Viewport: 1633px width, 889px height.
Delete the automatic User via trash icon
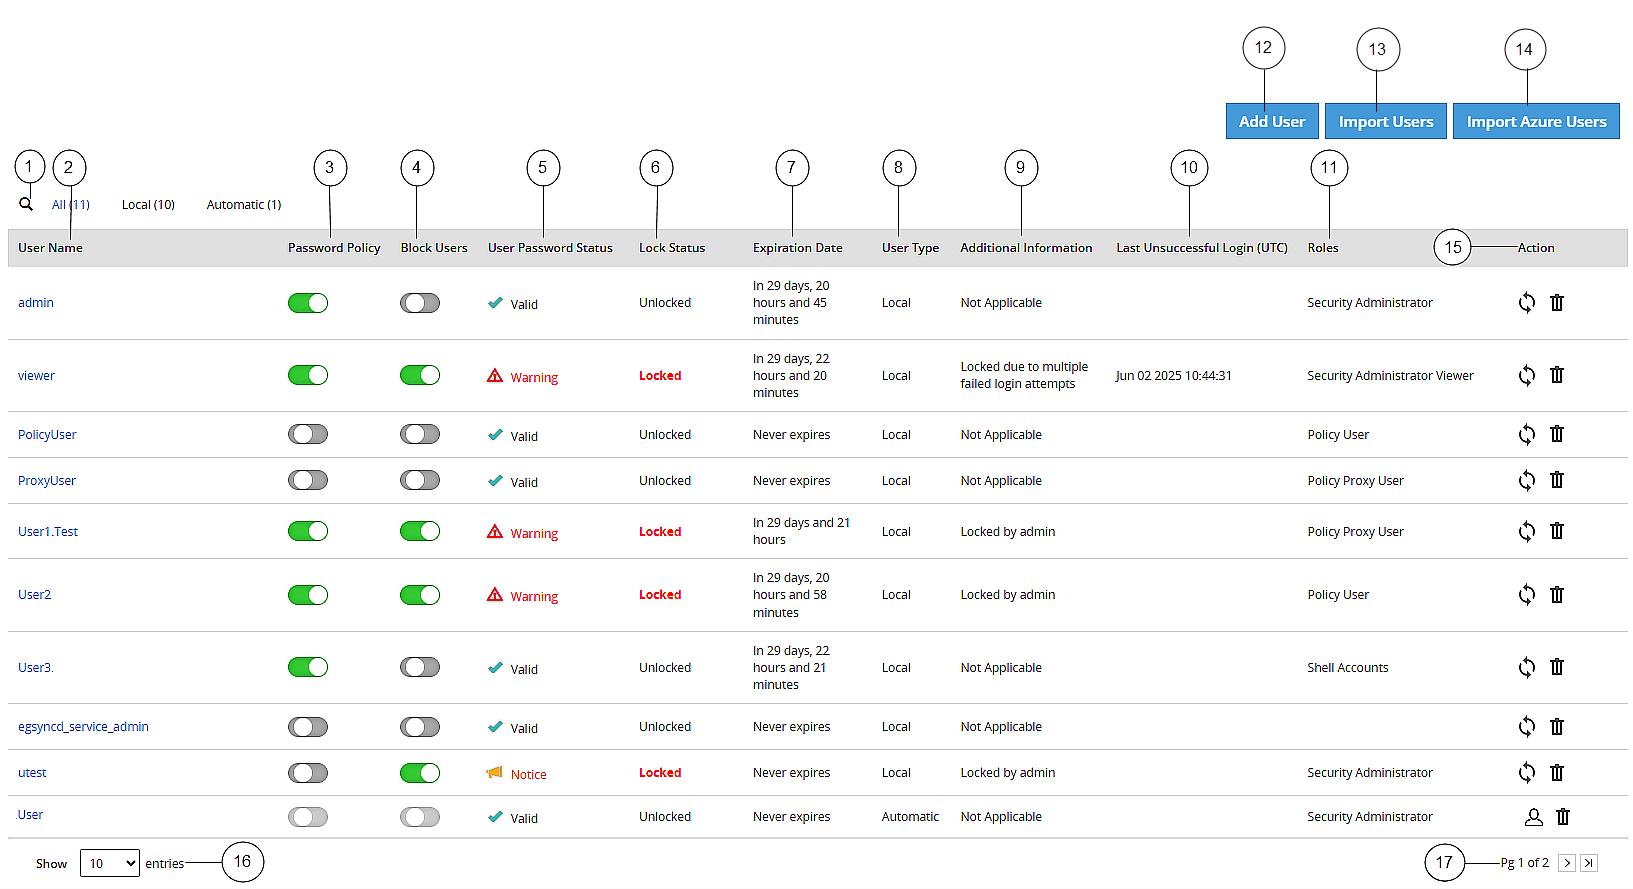[1563, 817]
